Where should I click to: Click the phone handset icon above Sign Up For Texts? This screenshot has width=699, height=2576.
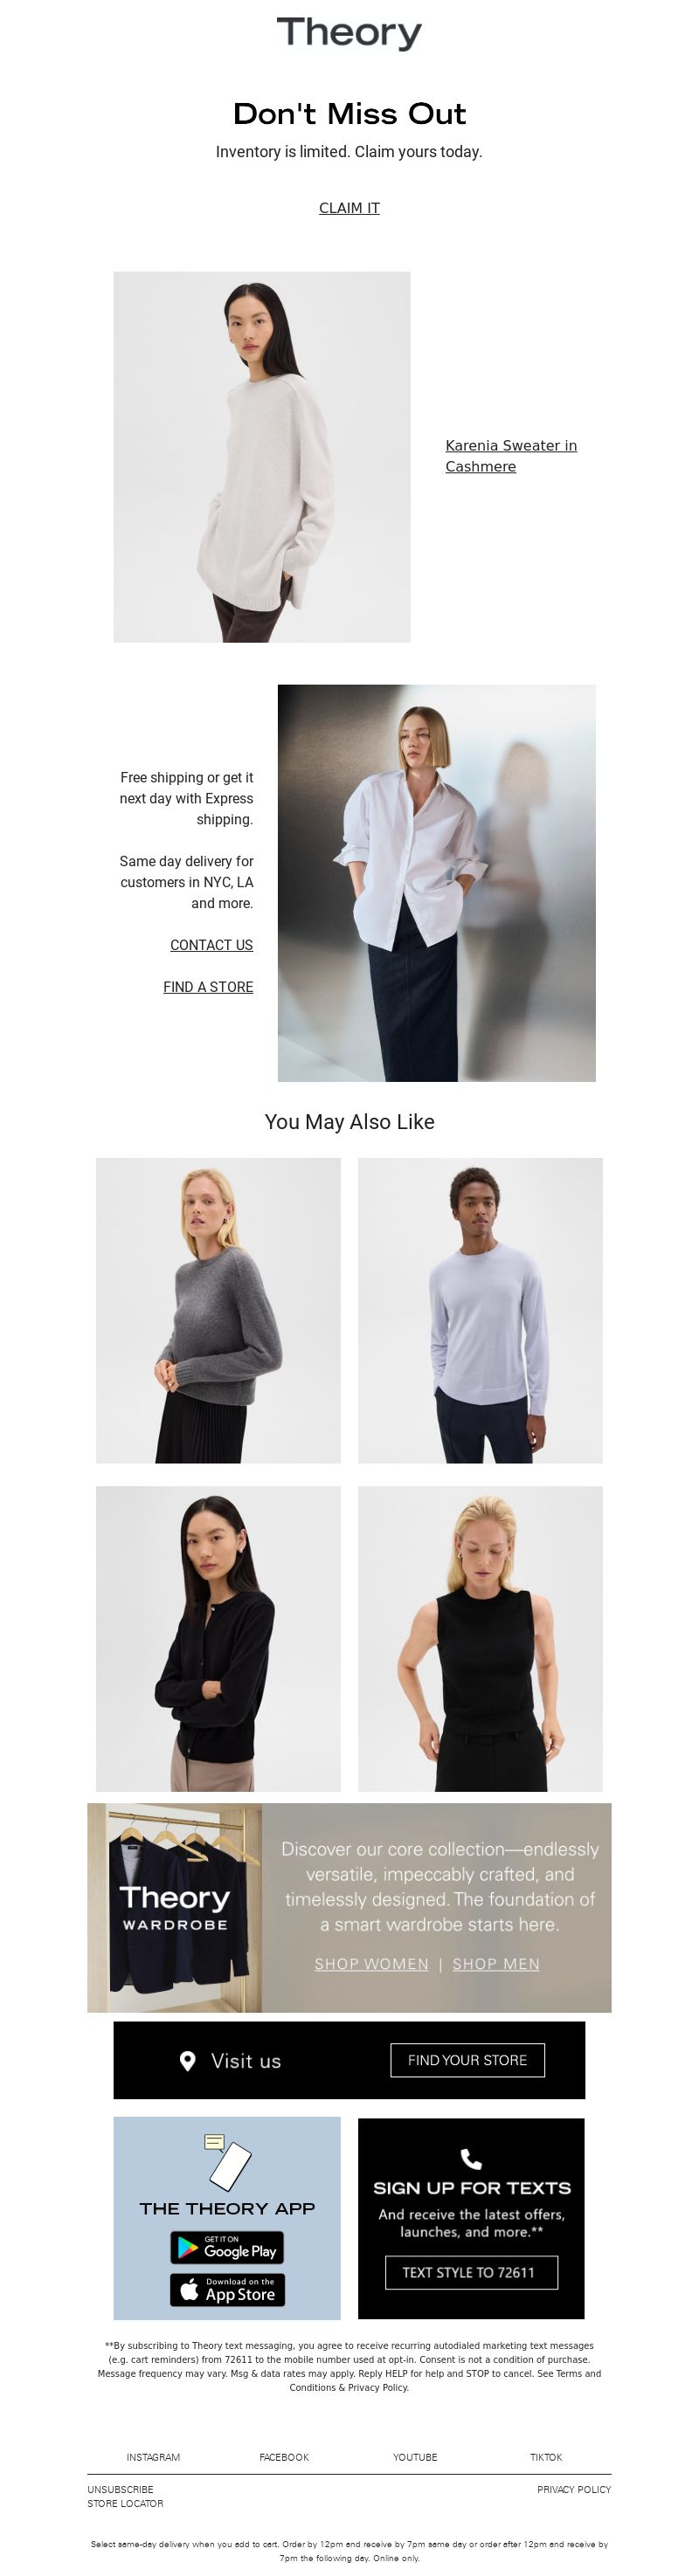click(471, 2159)
